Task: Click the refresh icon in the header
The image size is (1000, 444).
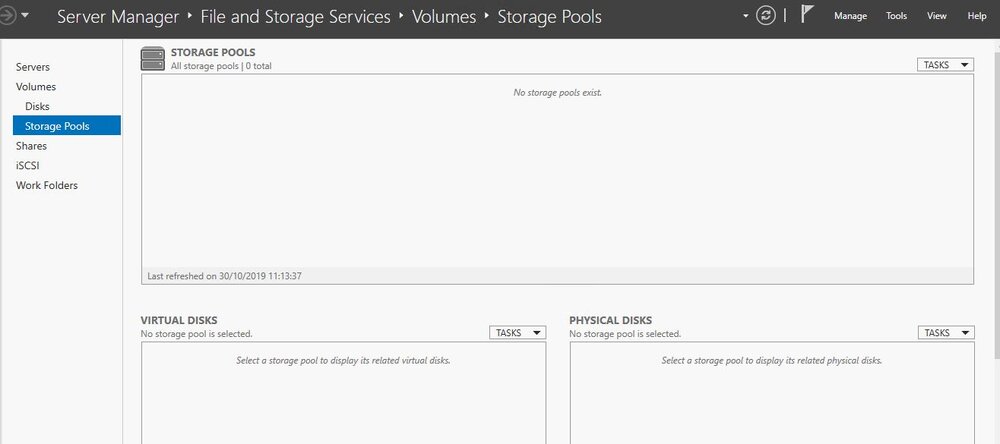Action: coord(765,16)
